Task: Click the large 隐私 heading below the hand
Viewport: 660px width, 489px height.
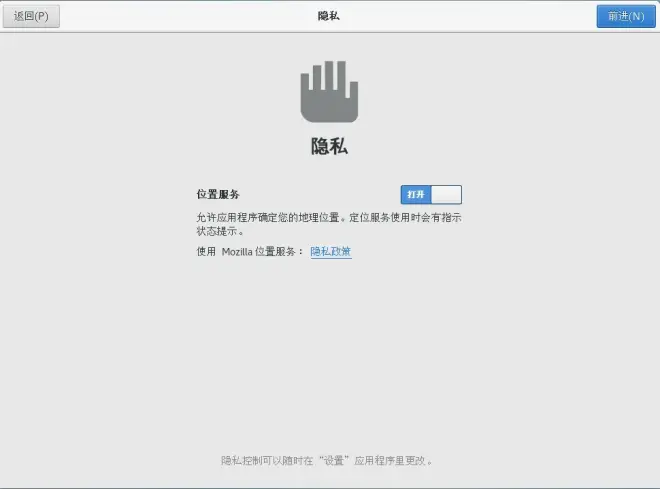Action: point(329,146)
